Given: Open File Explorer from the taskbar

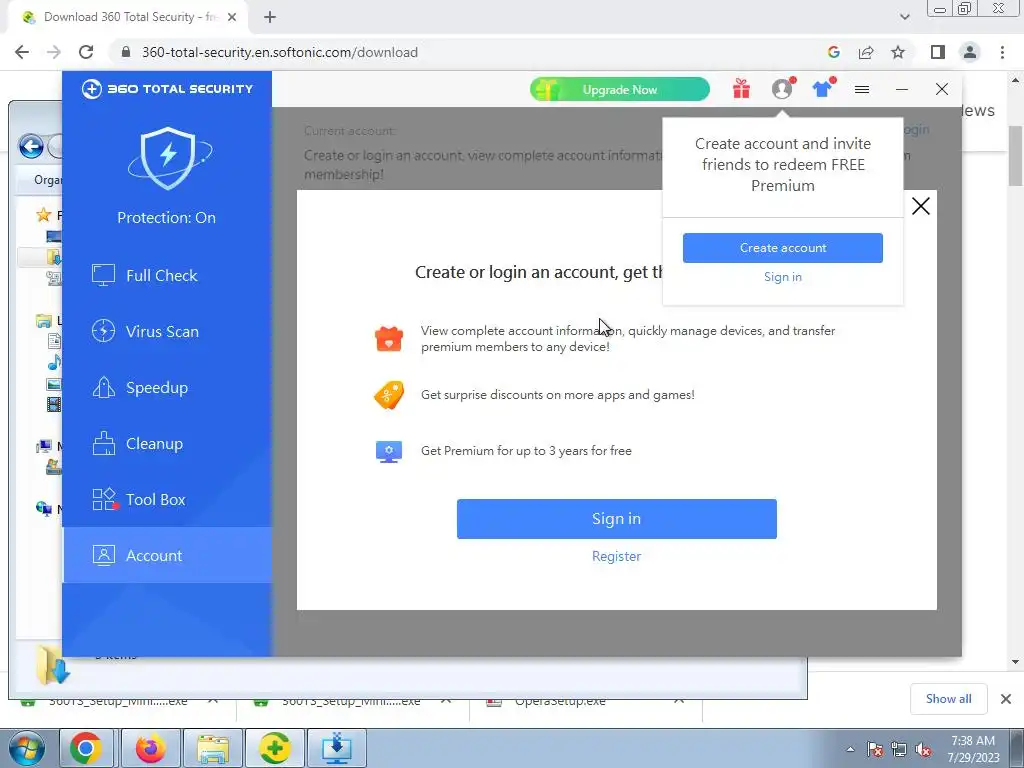Looking at the screenshot, I should click(213, 748).
